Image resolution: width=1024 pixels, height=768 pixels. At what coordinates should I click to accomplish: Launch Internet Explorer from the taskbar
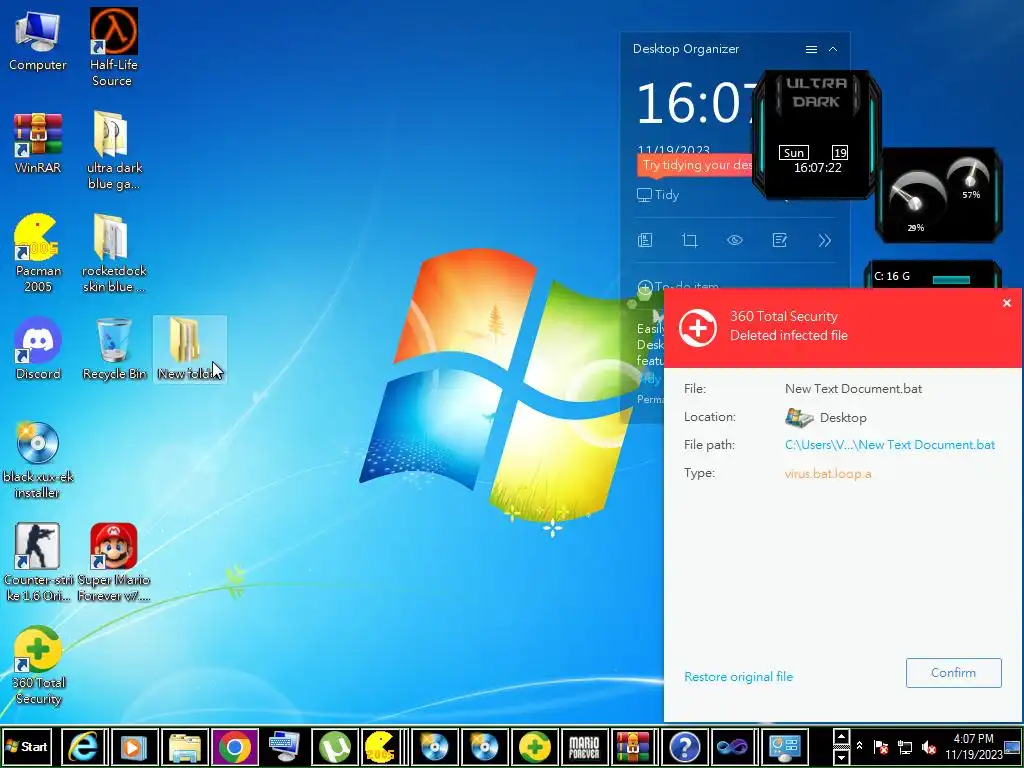[x=82, y=746]
